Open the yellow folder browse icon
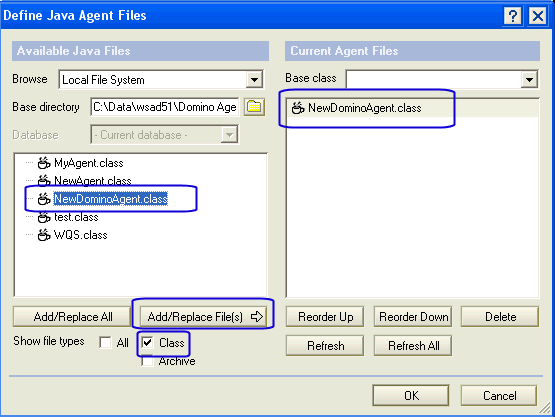Viewport: 555px width, 417px height. click(x=254, y=107)
